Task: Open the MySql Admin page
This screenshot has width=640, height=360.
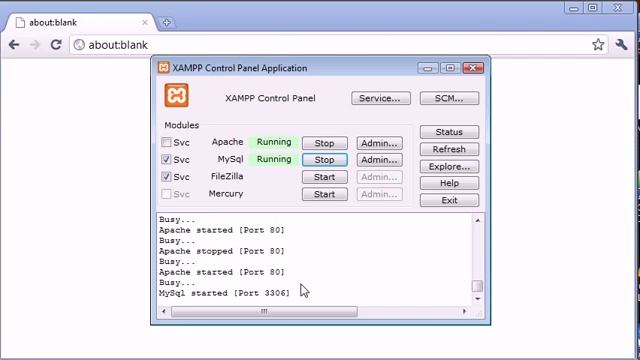Action: click(379, 160)
